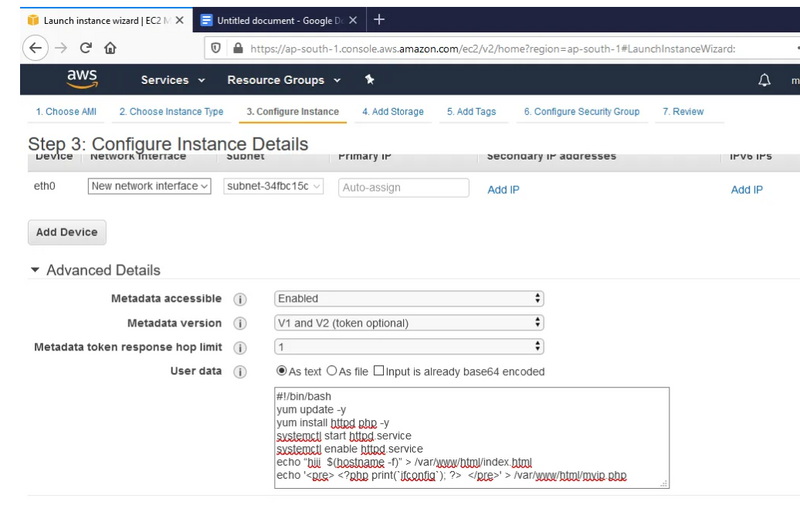Click the Add Device button

(x=67, y=232)
